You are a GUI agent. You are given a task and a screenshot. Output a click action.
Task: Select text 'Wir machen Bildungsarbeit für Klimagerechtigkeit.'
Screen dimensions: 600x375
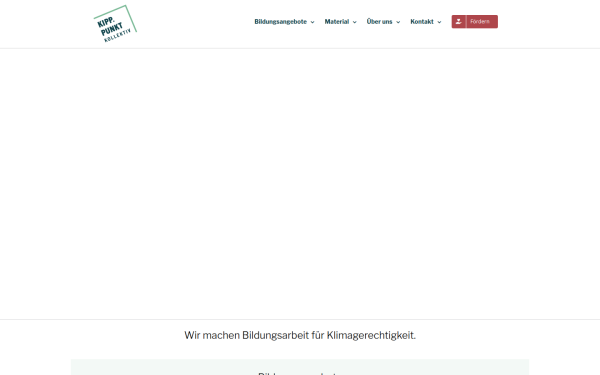[300, 335]
